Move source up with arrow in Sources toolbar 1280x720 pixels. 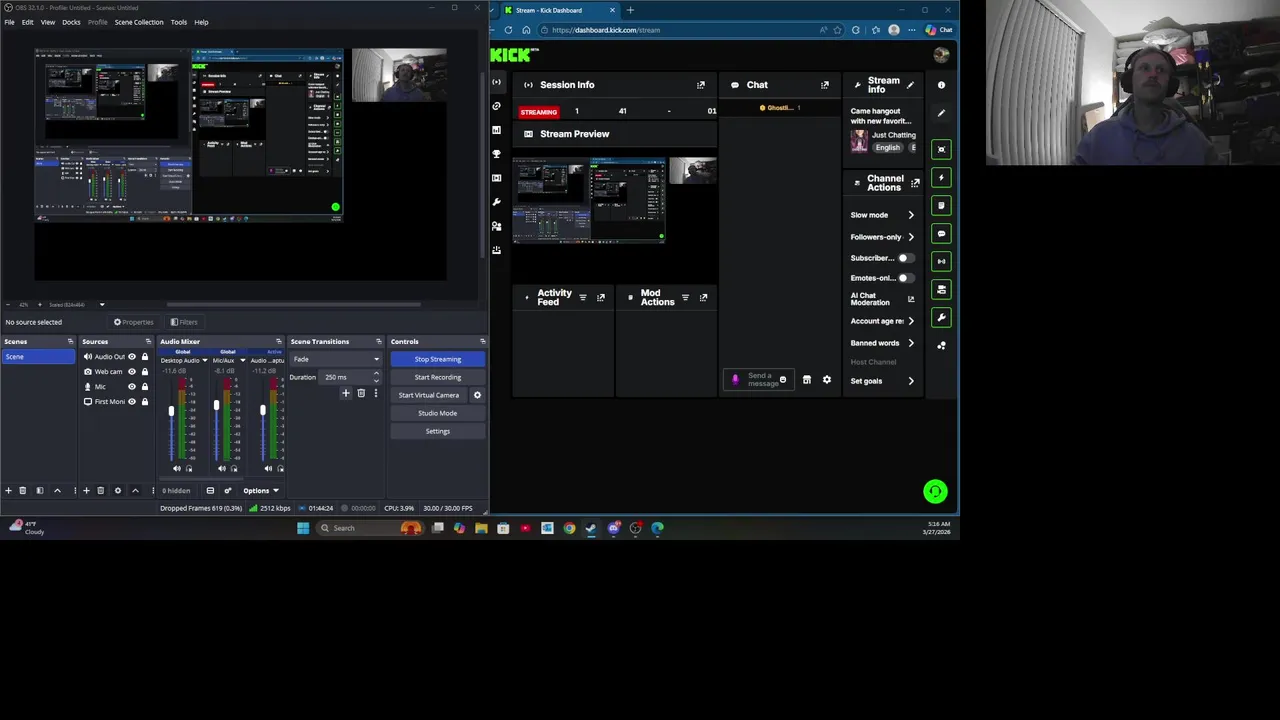(x=135, y=491)
